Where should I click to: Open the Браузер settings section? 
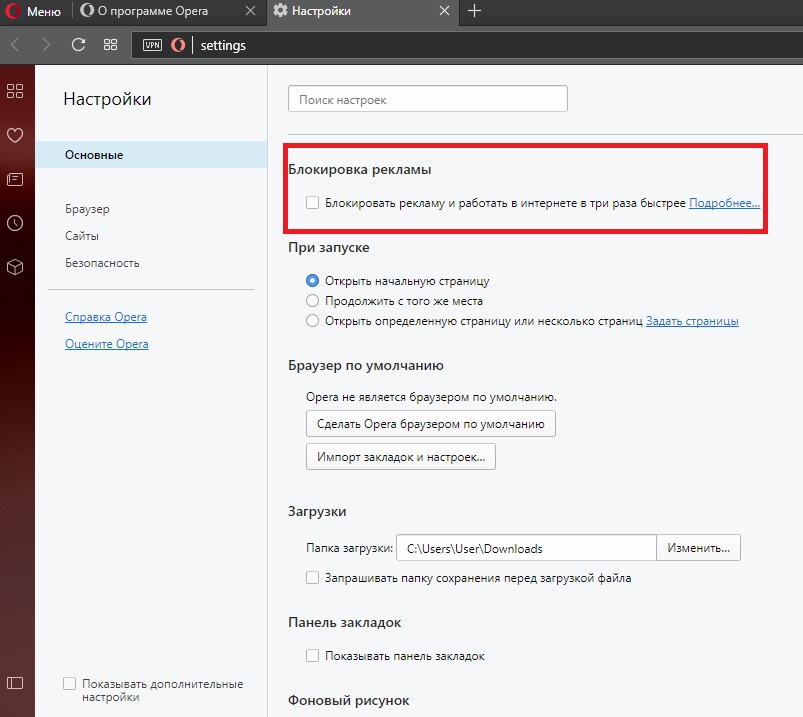click(87, 209)
